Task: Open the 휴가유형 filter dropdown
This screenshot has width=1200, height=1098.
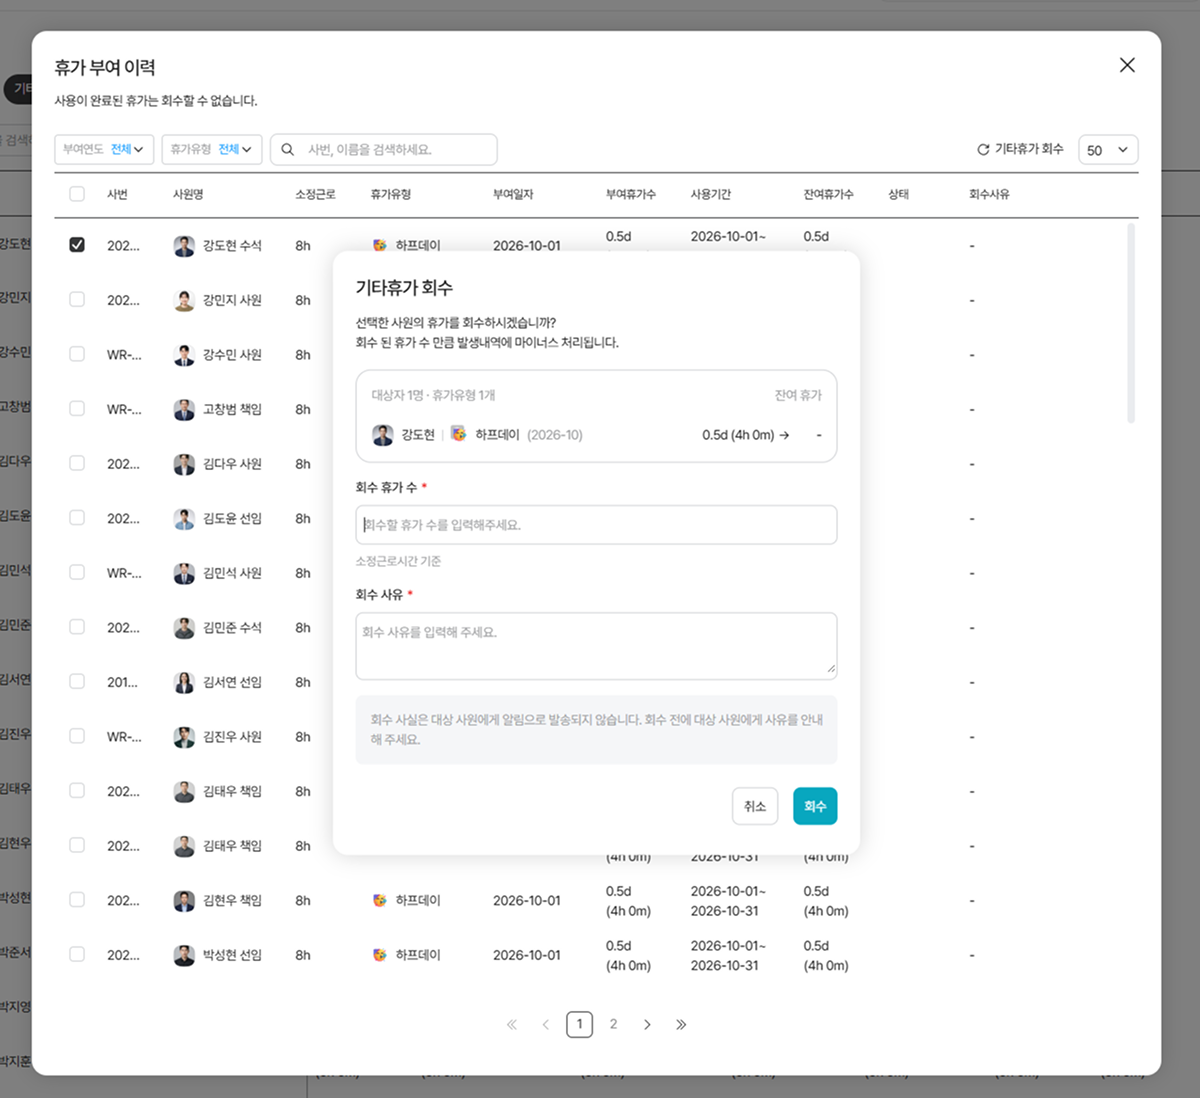Action: coord(212,150)
